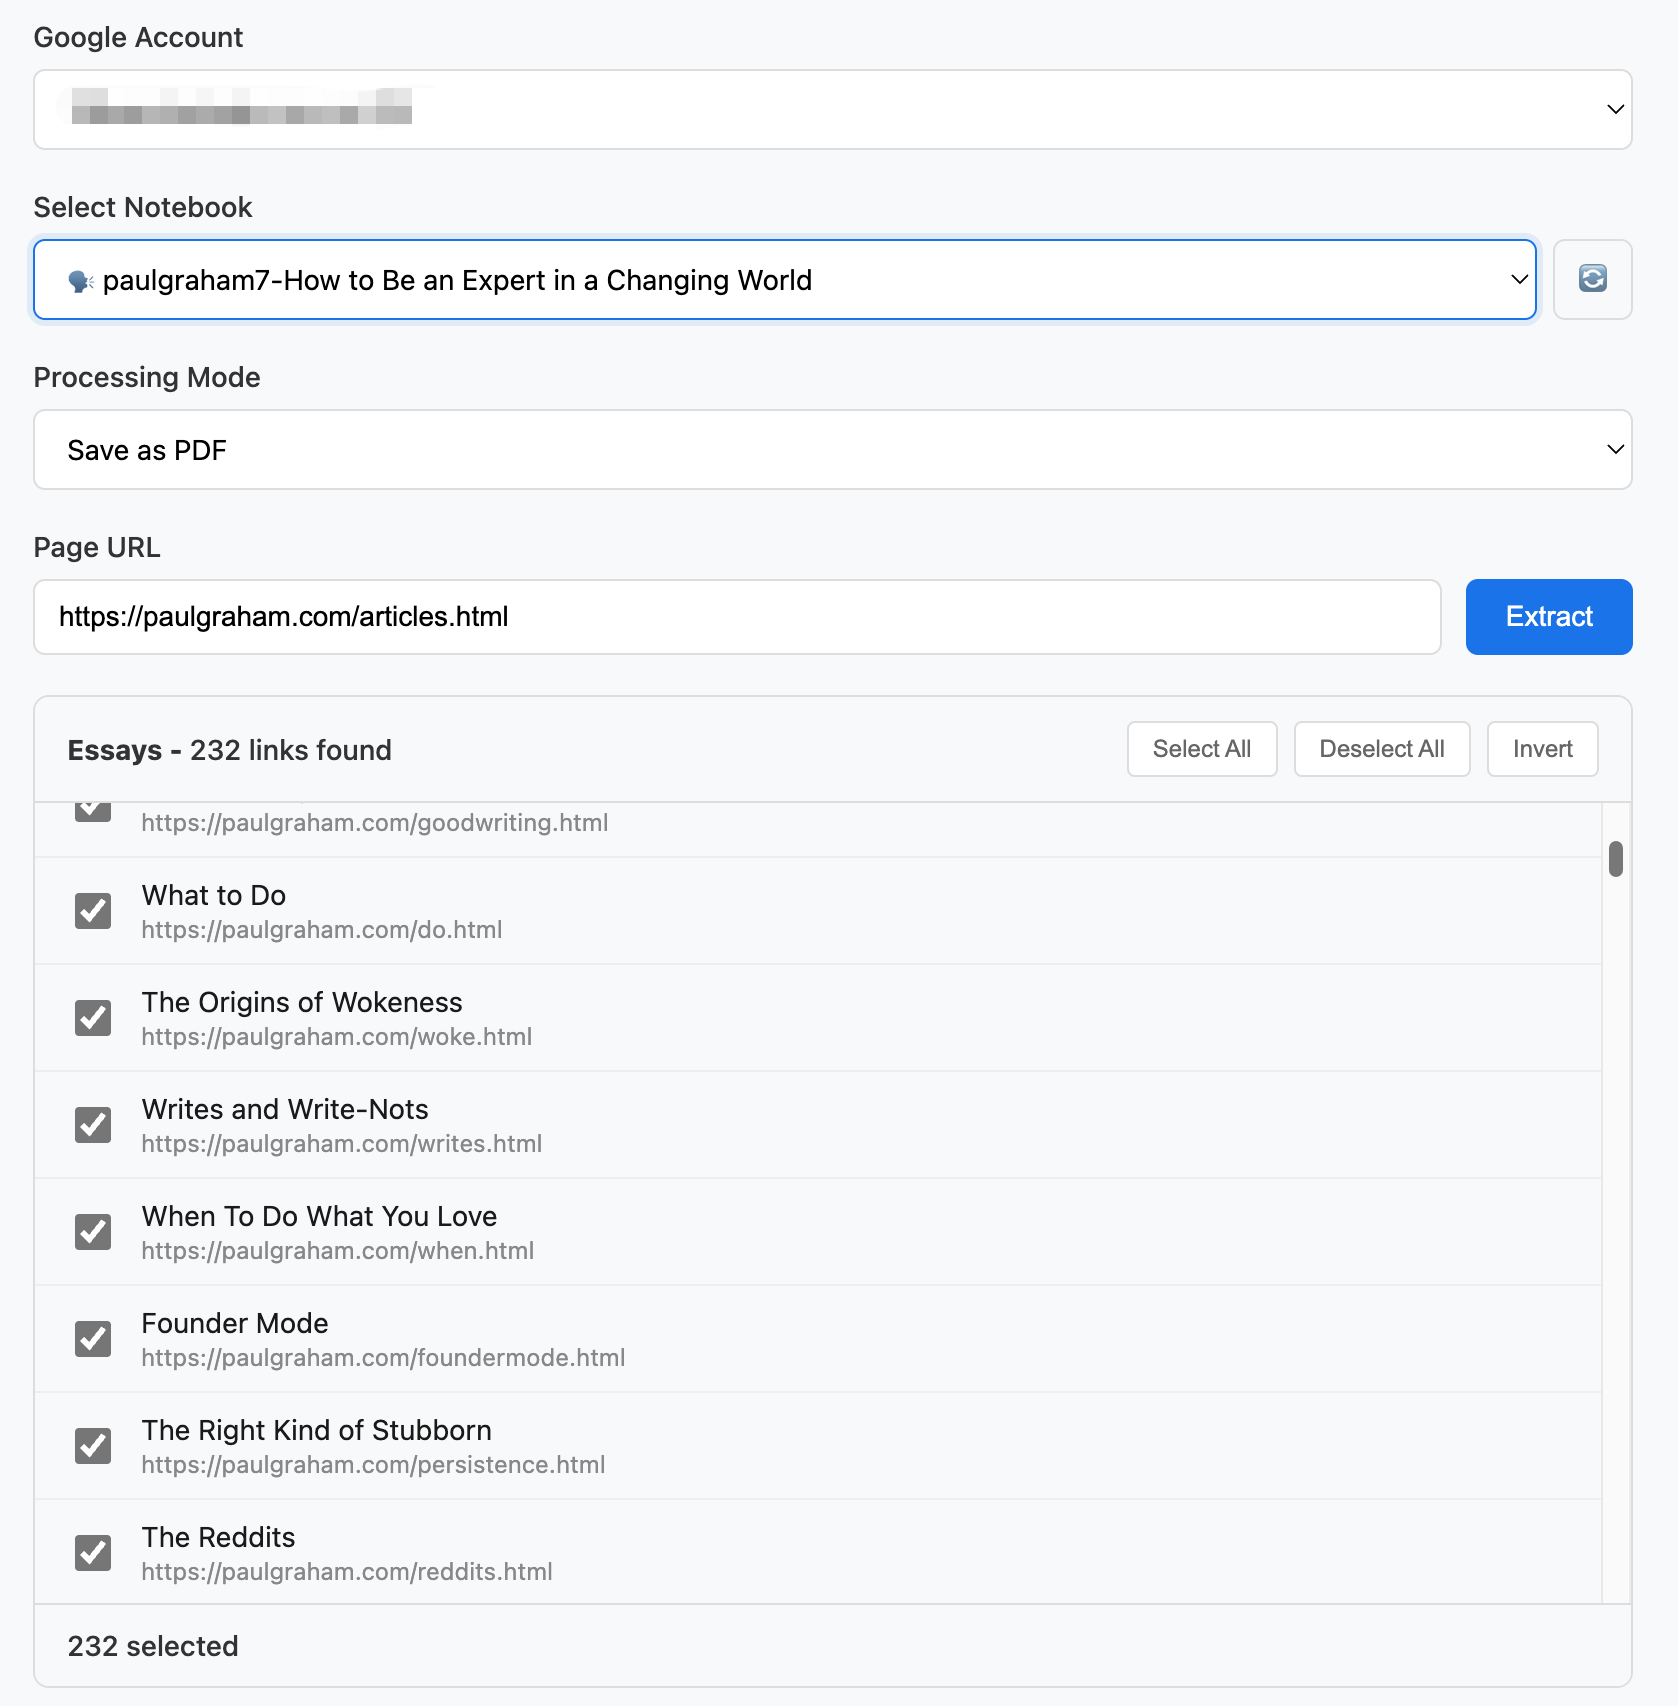Uncheck The Origins of Wokeness checkbox
This screenshot has height=1706, width=1678.
[x=93, y=1018]
